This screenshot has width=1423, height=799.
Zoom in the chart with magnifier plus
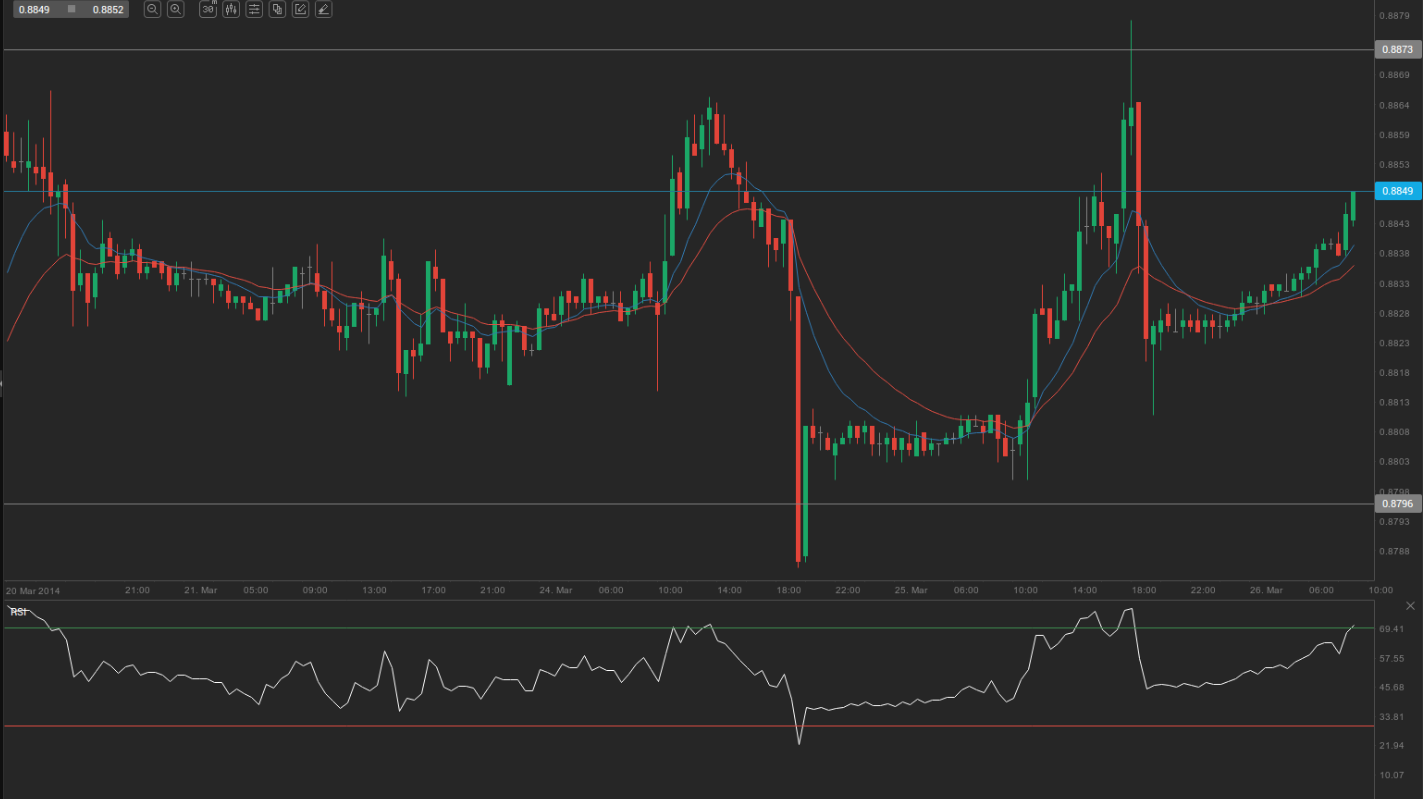pos(176,9)
